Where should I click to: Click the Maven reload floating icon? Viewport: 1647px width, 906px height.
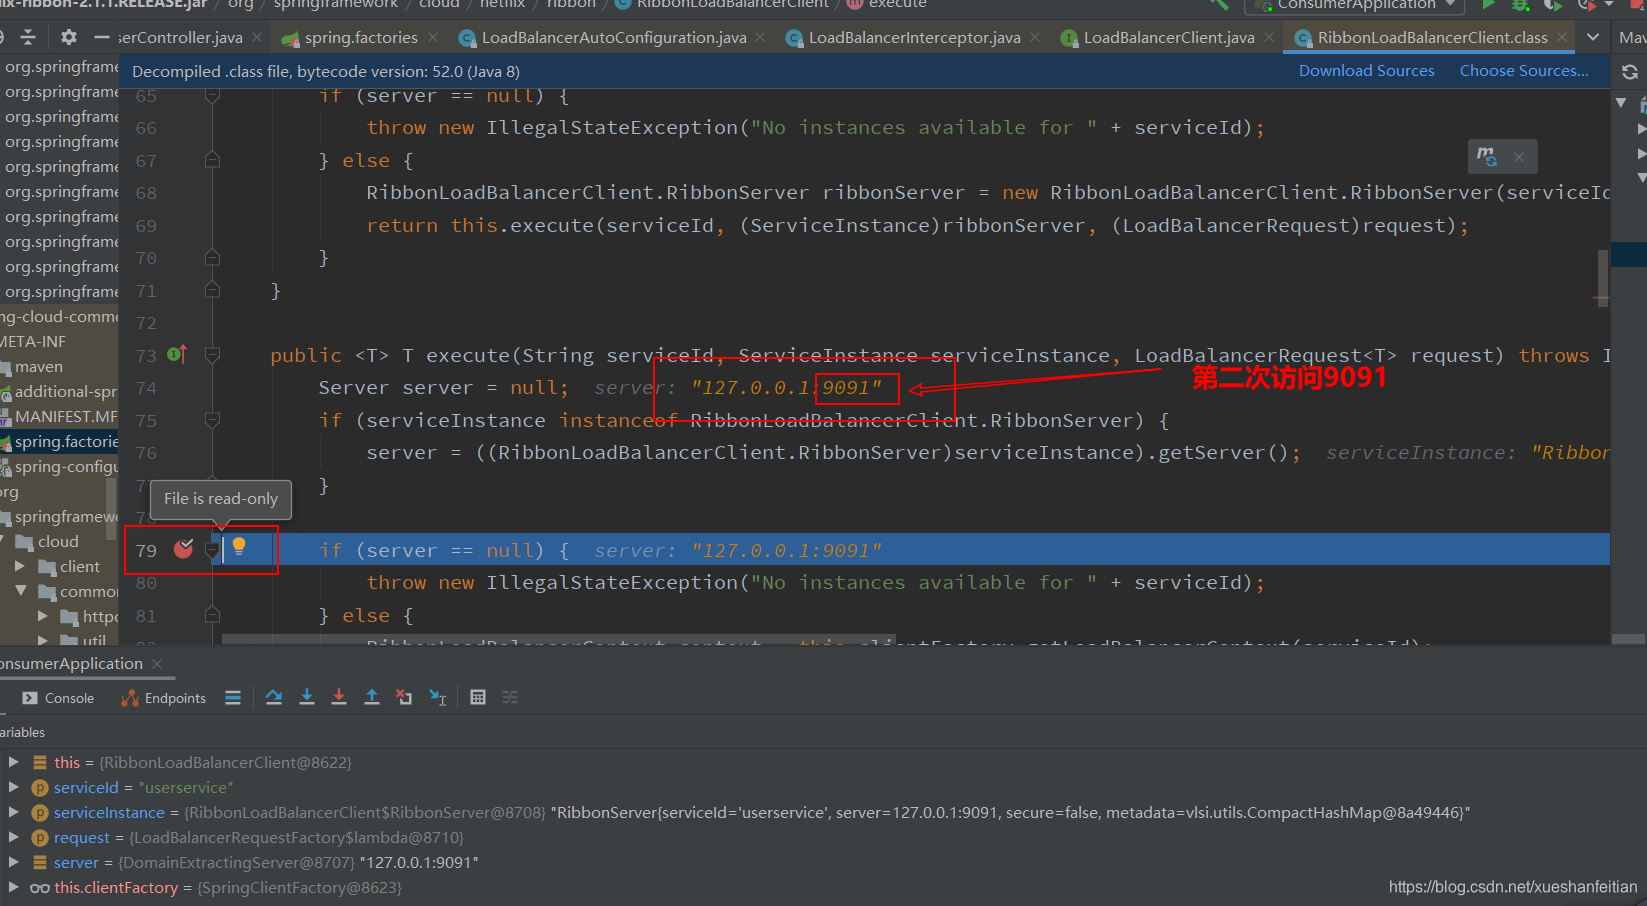coord(1487,156)
